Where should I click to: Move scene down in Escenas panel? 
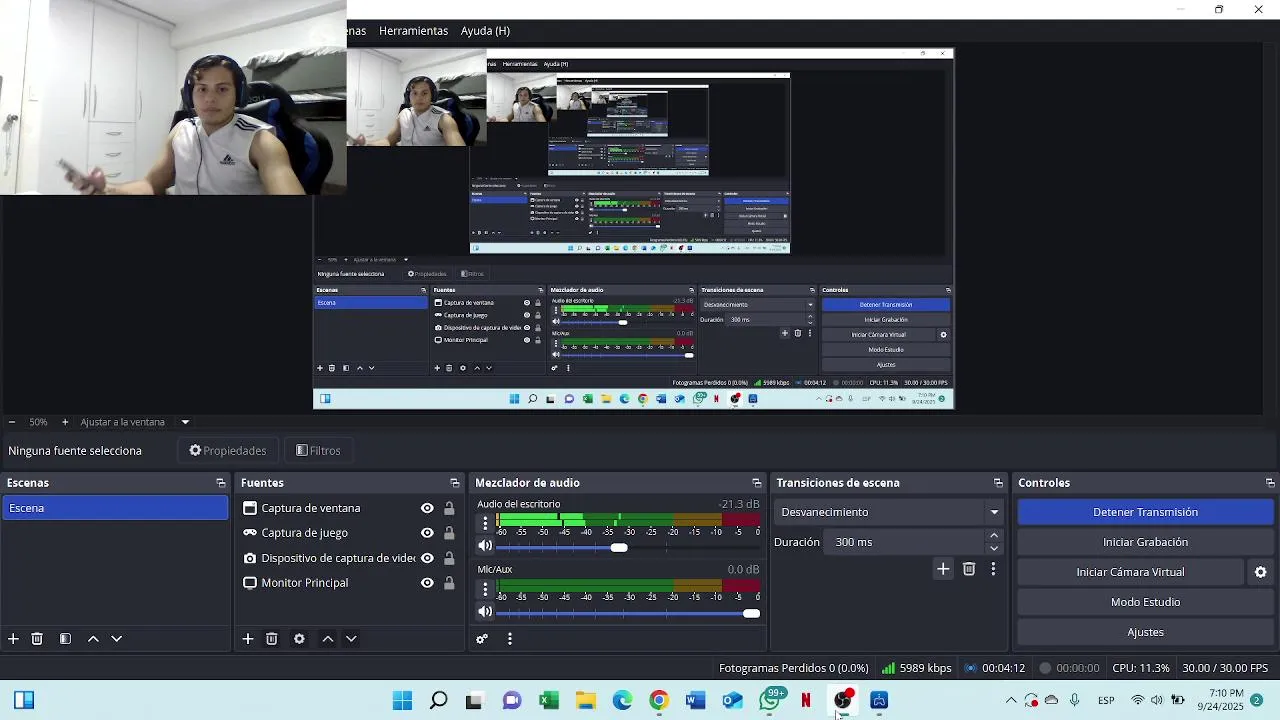point(116,639)
